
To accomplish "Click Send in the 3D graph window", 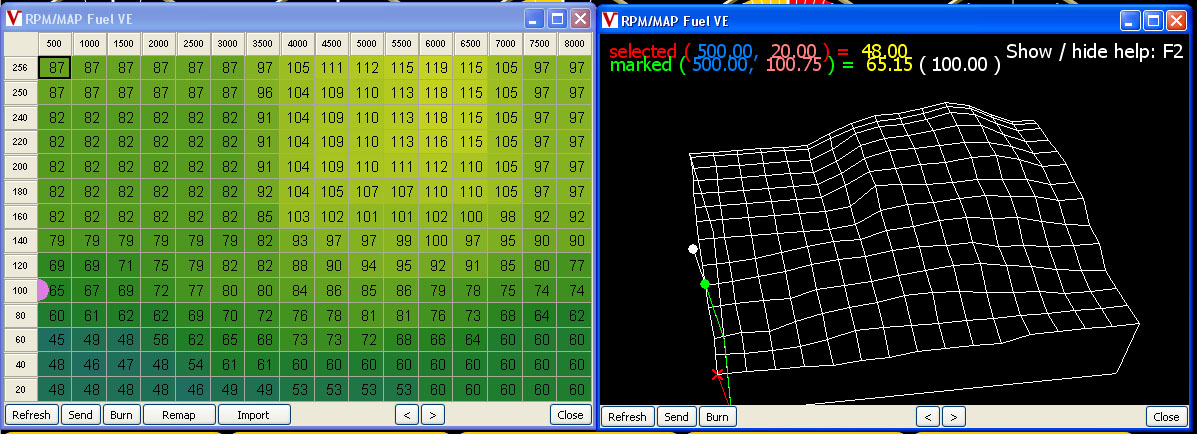I will [x=676, y=417].
